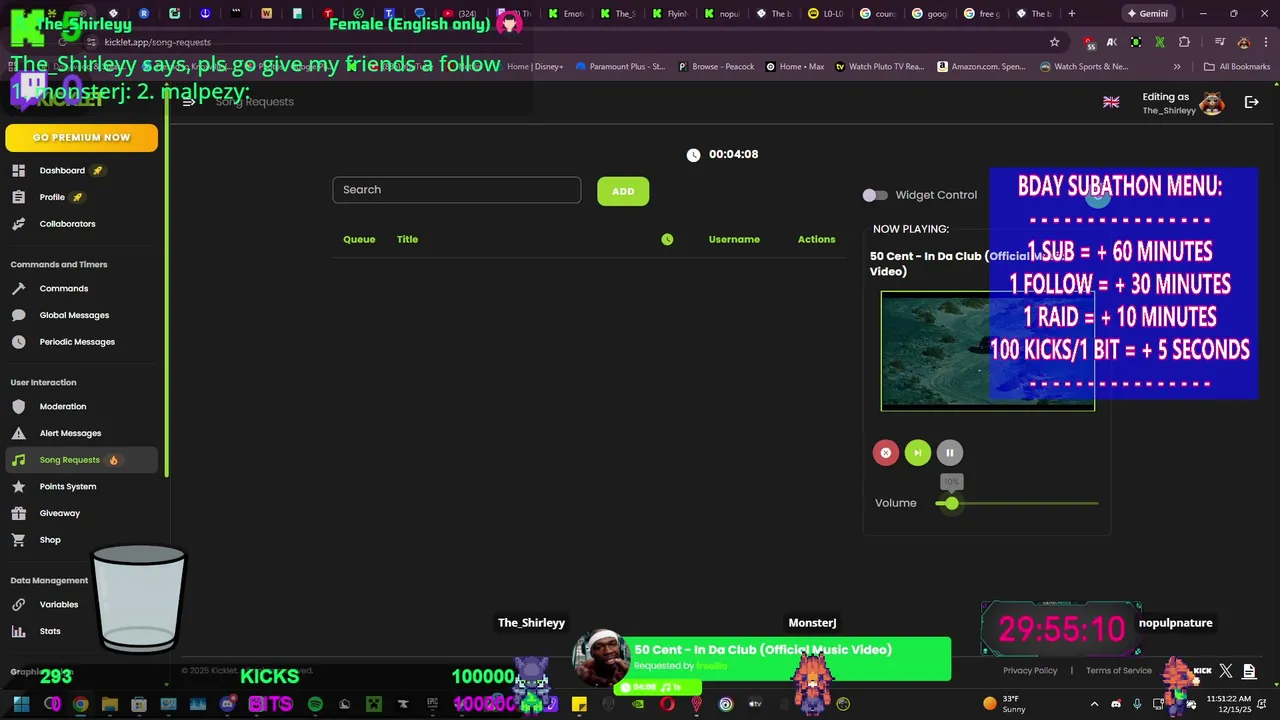Select Song Requests in sidebar
This screenshot has height=720, width=1280.
[x=80, y=460]
